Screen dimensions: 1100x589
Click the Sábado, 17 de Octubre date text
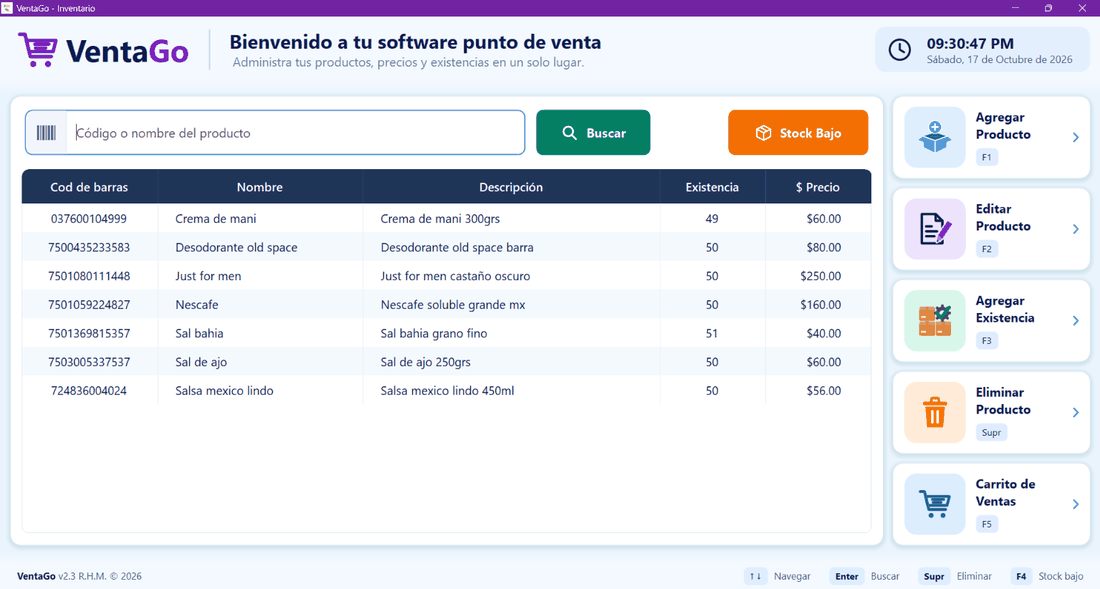1000,60
